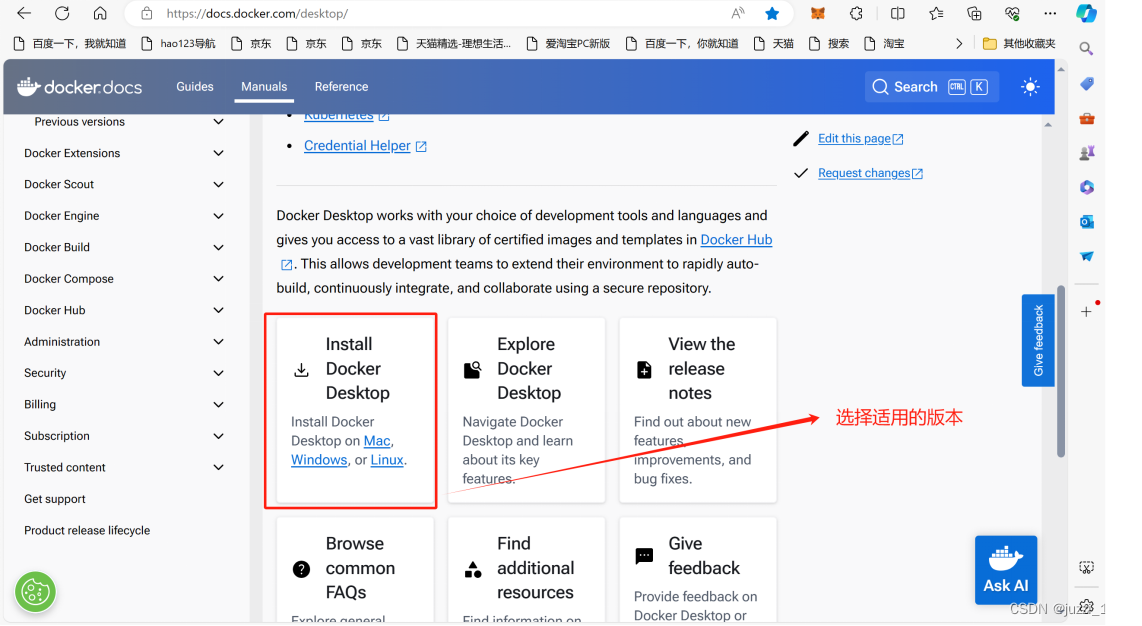Image resolution: width=1142 pixels, height=626 pixels.
Task: Go to the browser home icon
Action: tap(101, 13)
